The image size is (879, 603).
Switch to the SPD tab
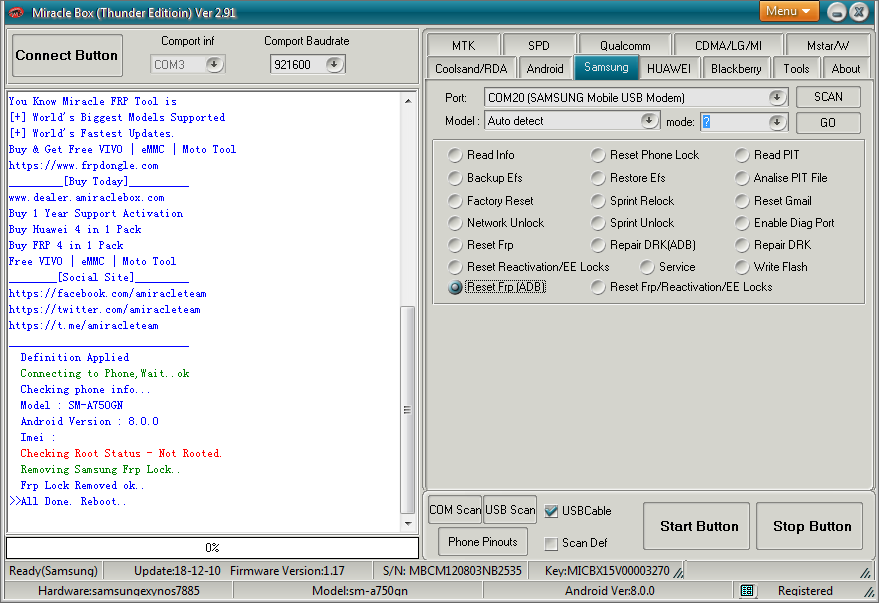click(539, 45)
